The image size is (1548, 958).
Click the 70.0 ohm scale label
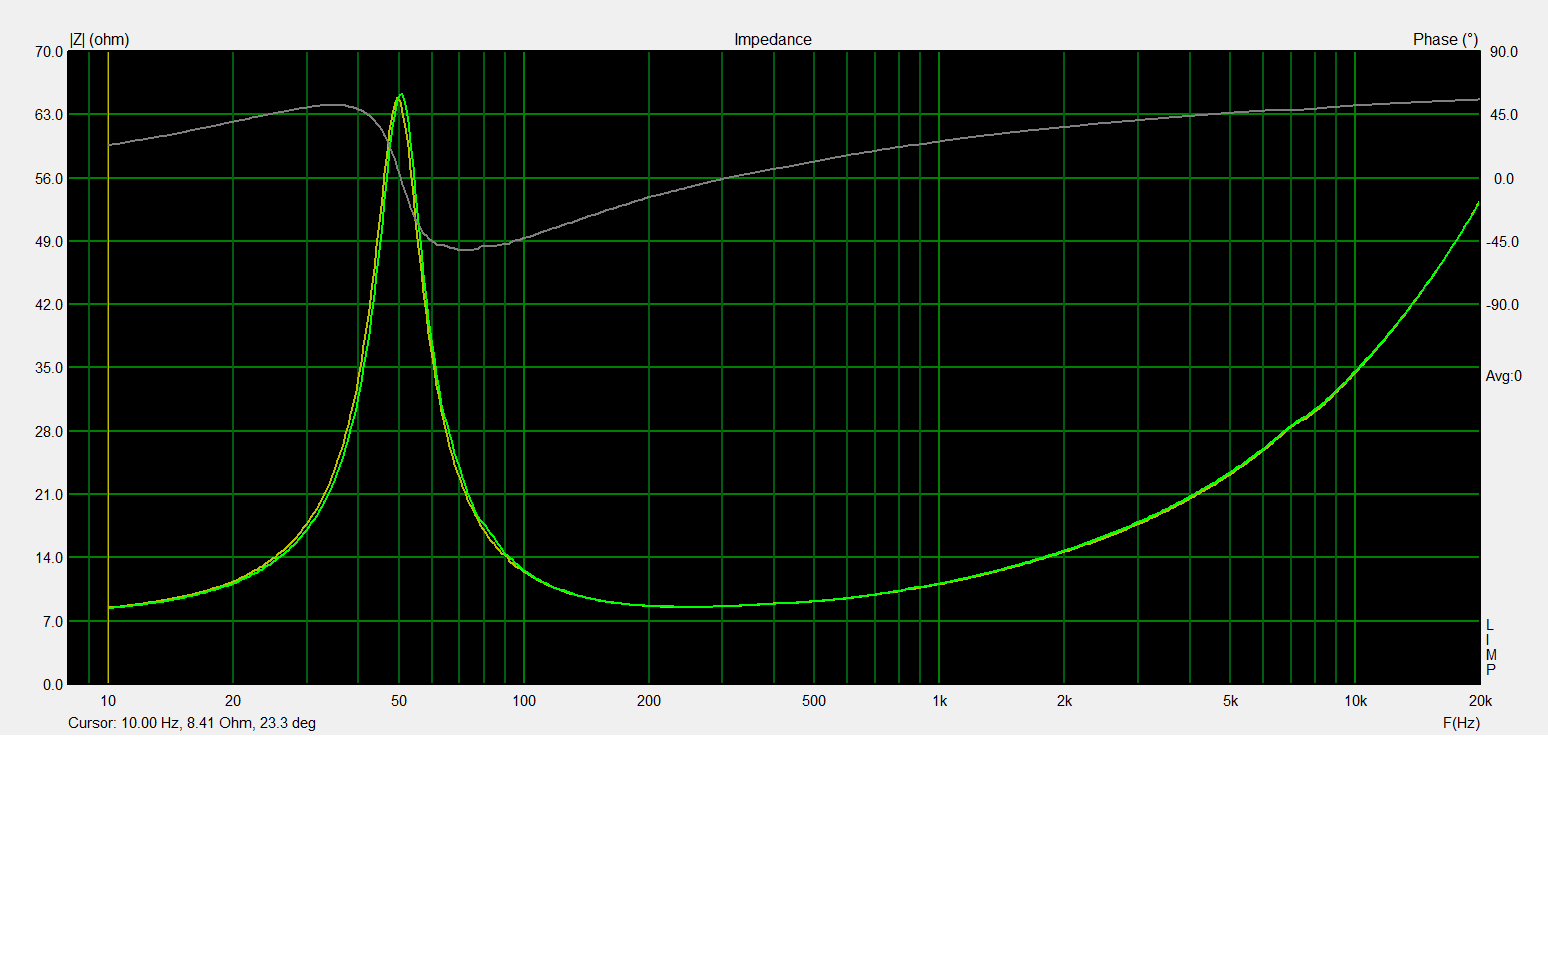tap(49, 52)
